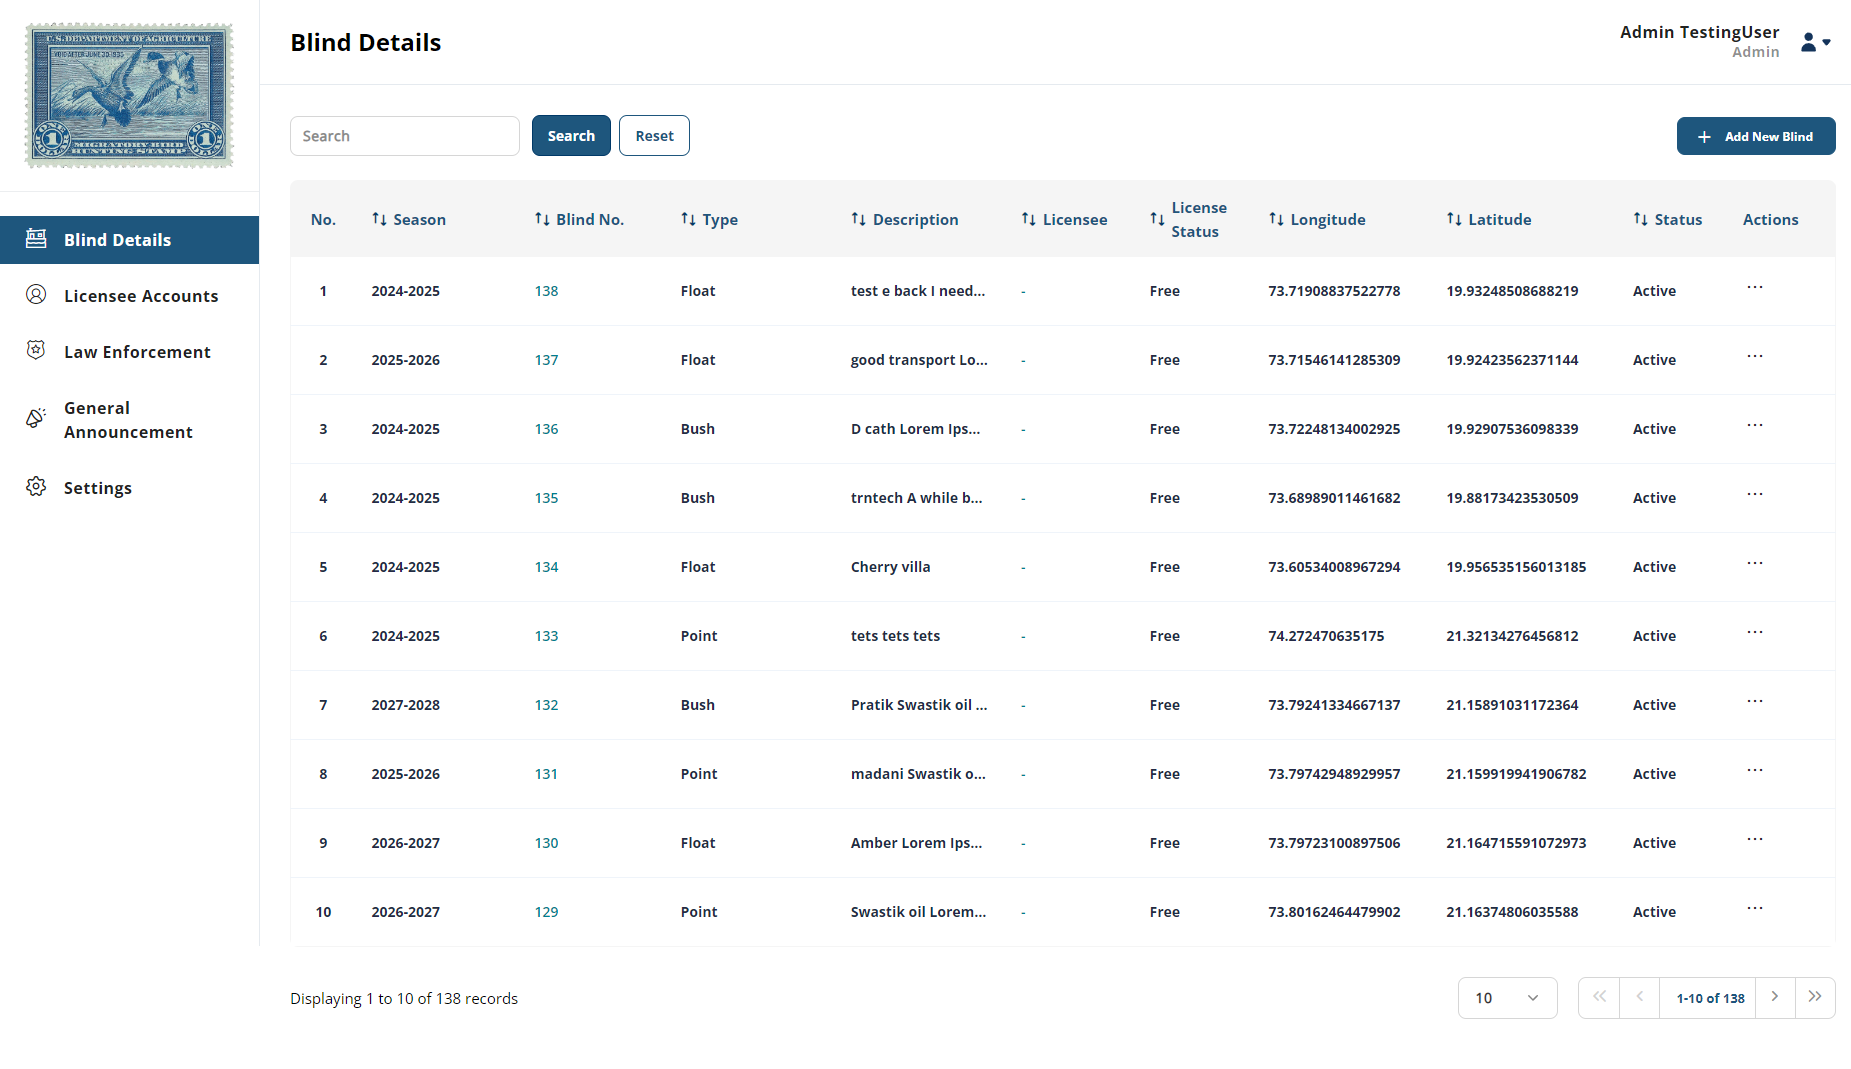Sort by Status column header

(1640, 219)
